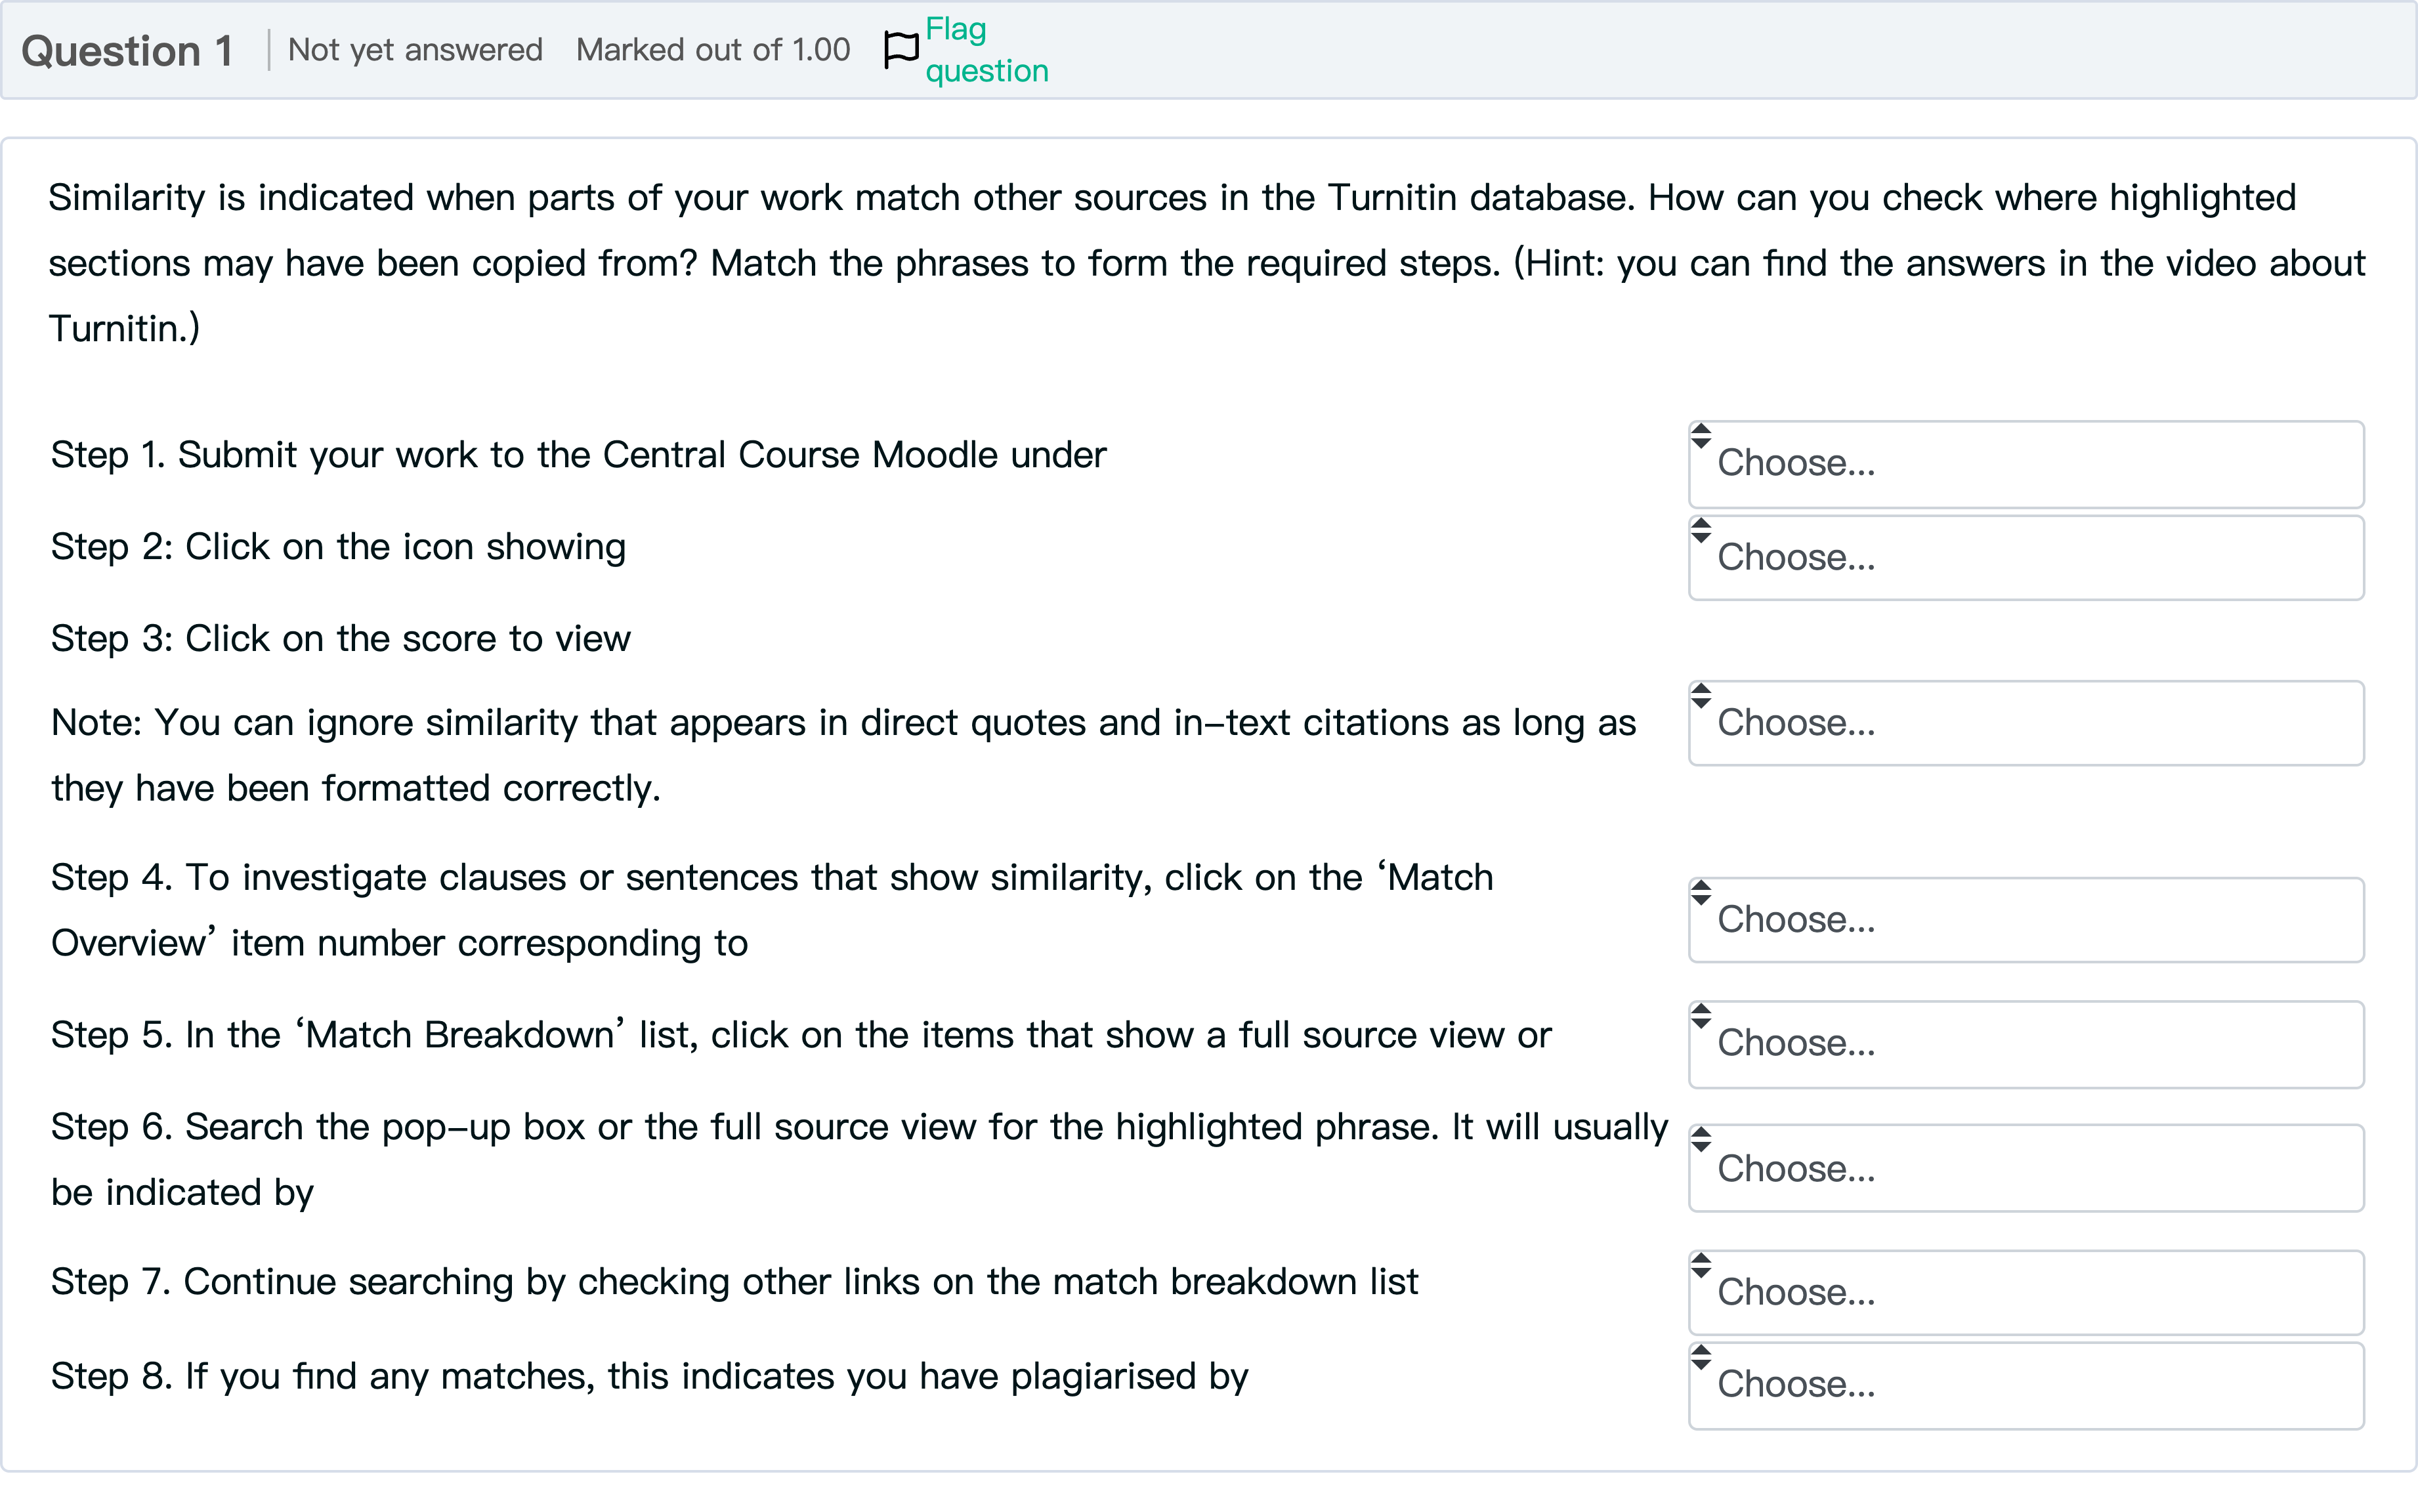Click the Question 1 heading

[x=127, y=51]
